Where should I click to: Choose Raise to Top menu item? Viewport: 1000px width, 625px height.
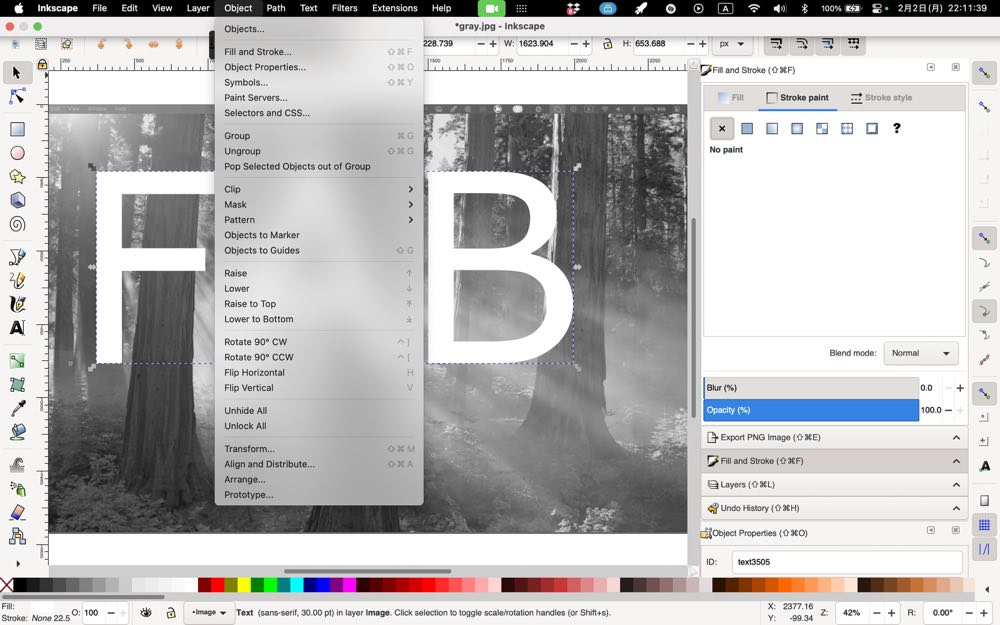pos(319,304)
